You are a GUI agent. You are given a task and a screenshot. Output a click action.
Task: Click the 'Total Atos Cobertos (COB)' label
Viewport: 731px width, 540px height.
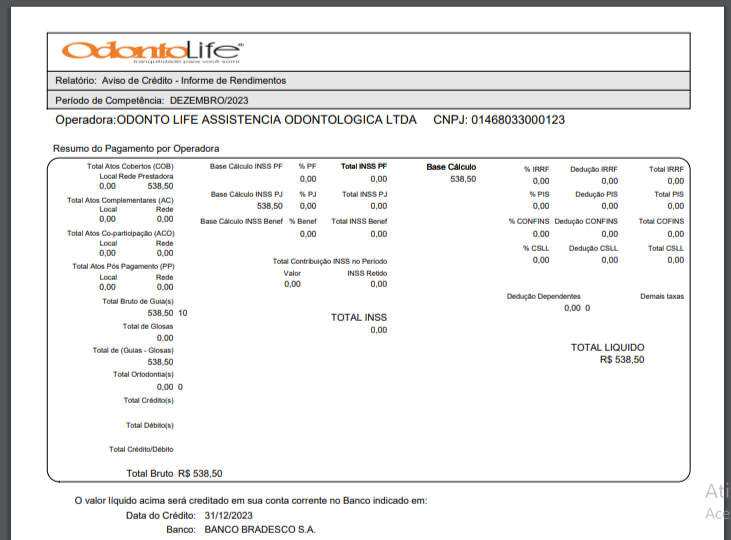tap(130, 166)
